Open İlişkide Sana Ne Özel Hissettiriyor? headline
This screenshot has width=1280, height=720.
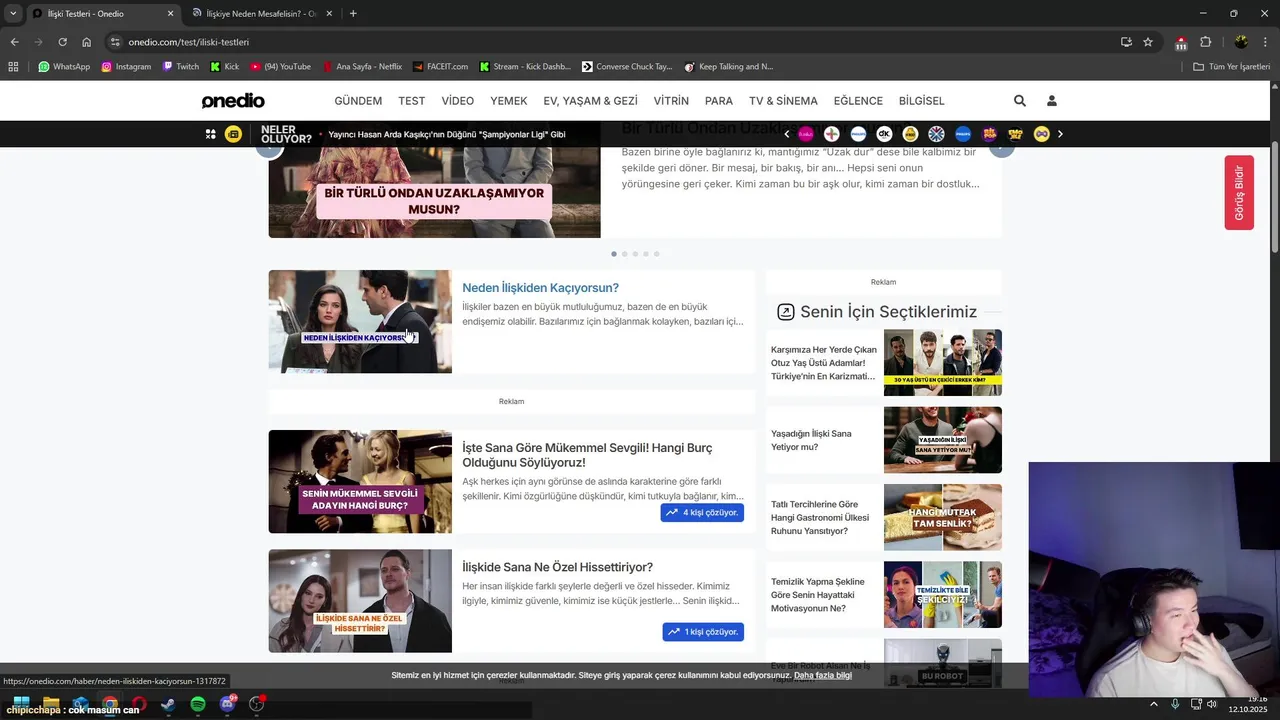click(557, 567)
